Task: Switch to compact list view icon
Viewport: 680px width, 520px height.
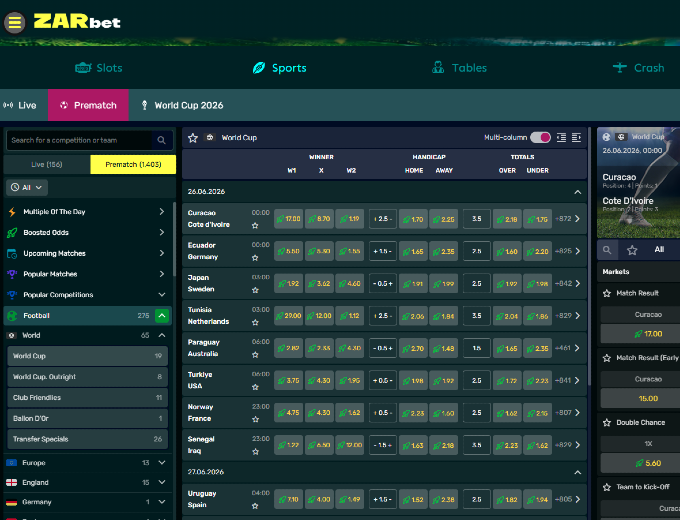Action: pos(561,137)
